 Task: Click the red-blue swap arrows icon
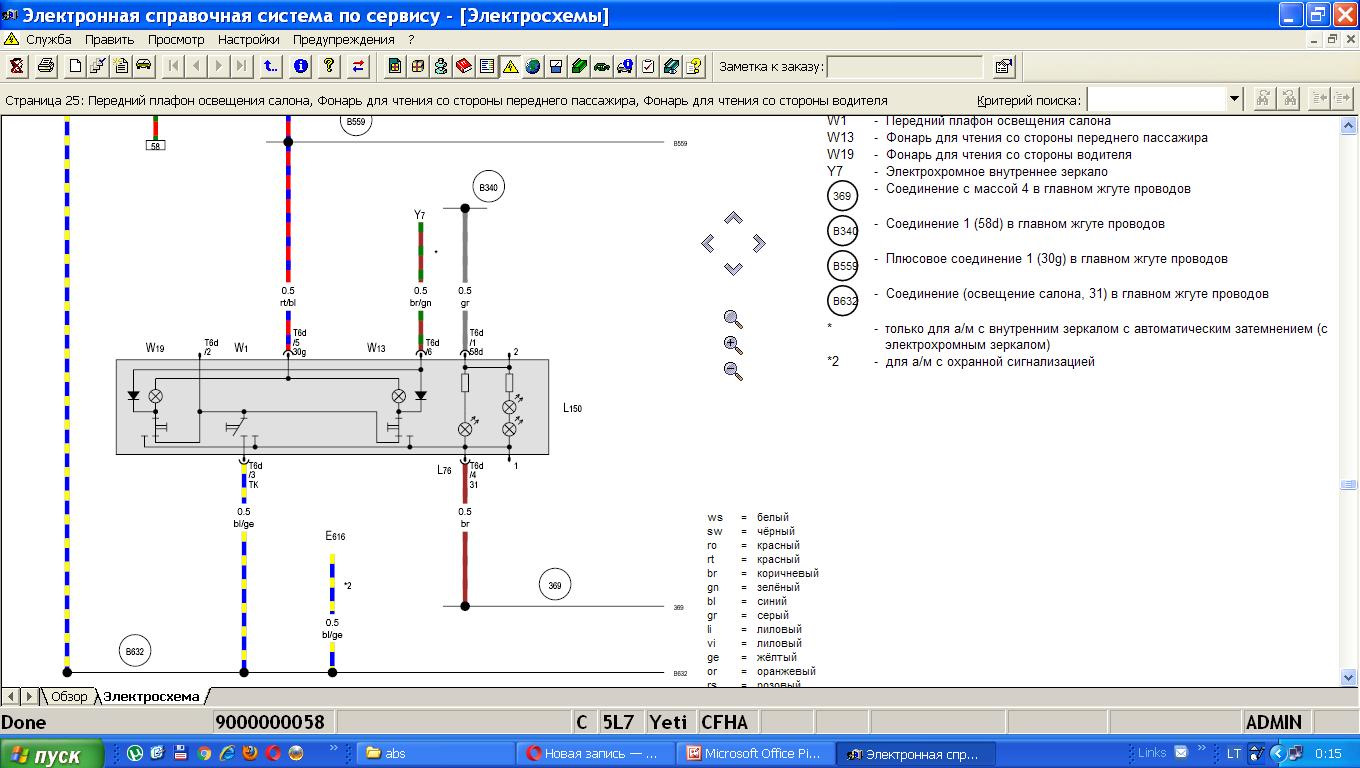click(358, 67)
